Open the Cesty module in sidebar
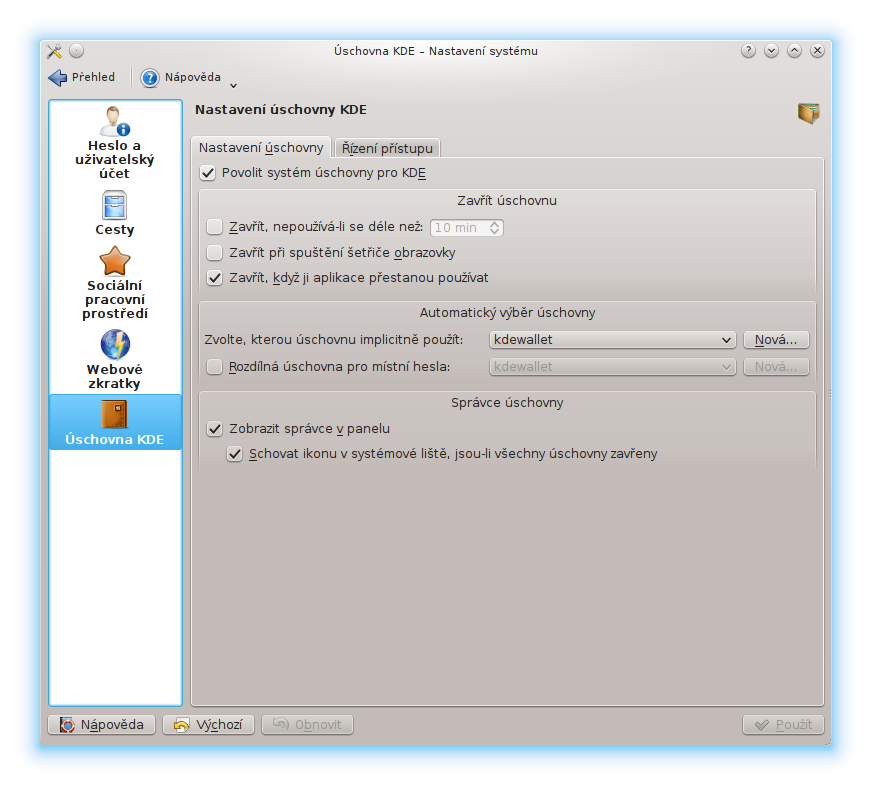 [115, 214]
